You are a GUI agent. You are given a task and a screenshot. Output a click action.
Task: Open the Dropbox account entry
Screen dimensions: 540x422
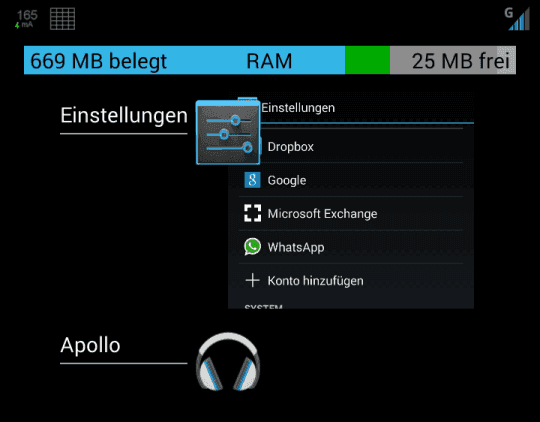pyautogui.click(x=351, y=146)
